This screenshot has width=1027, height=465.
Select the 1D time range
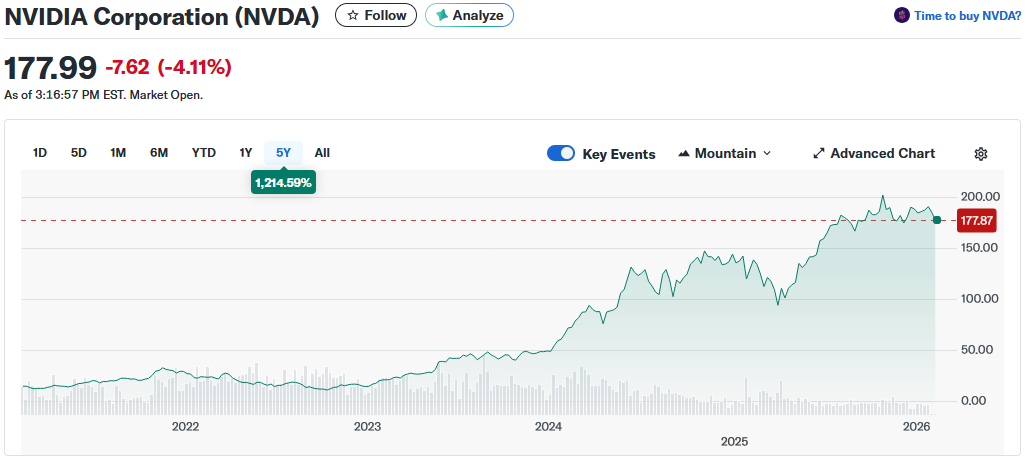pyautogui.click(x=40, y=153)
